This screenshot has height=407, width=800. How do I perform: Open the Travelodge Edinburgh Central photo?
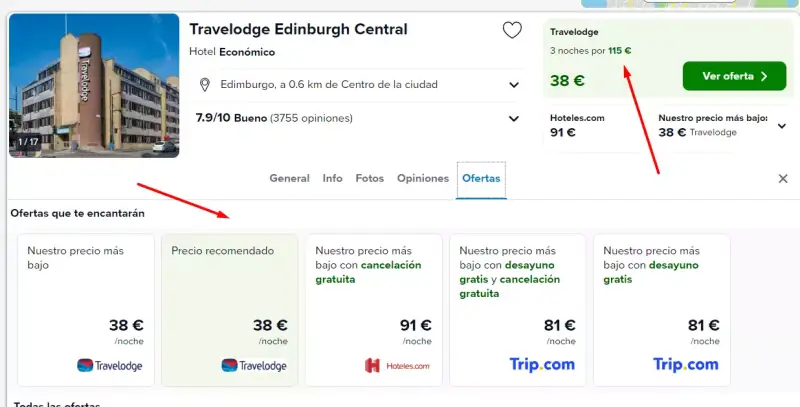[x=94, y=86]
